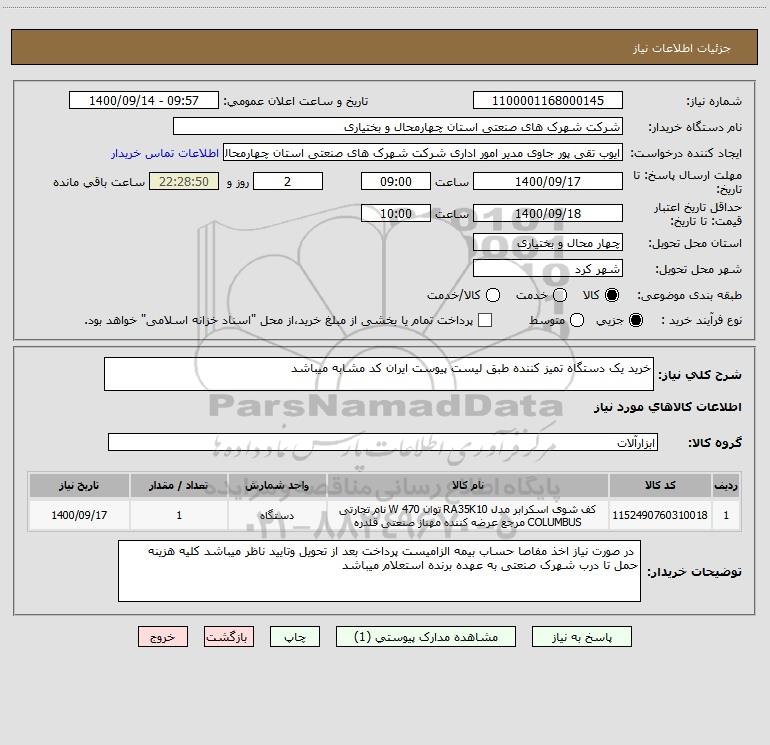Click need number field 1100001168000145
770x745 pixels.
tap(548, 101)
